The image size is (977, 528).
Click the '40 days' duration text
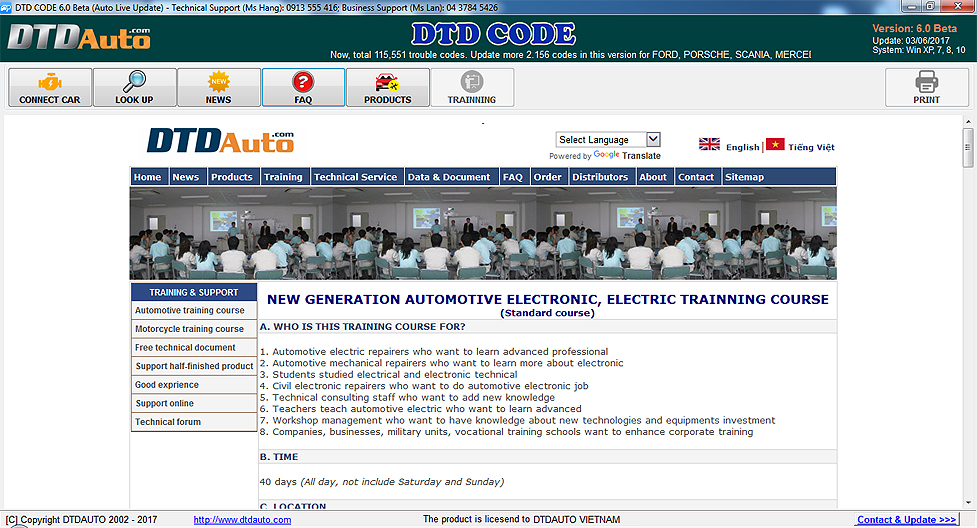tap(278, 482)
